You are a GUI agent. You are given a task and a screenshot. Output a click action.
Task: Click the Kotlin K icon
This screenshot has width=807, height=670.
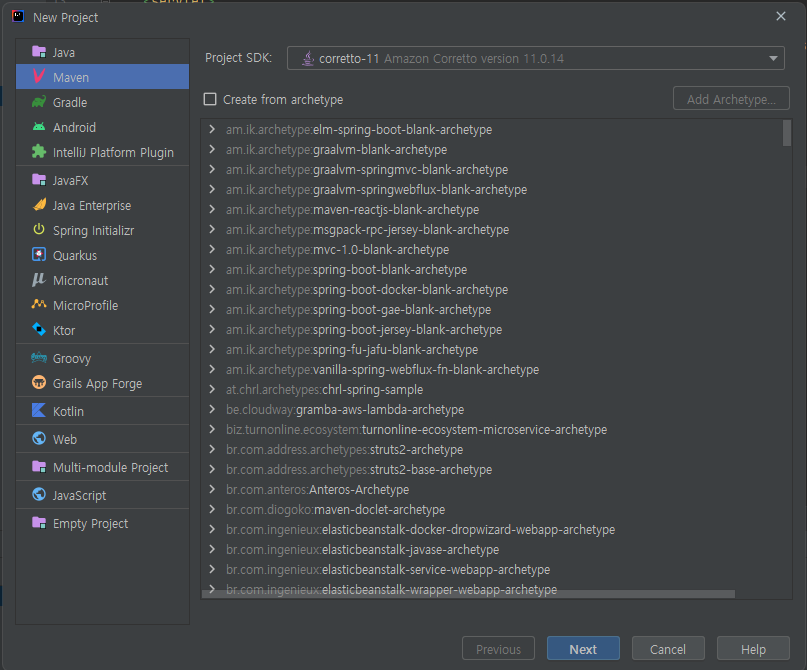point(39,410)
